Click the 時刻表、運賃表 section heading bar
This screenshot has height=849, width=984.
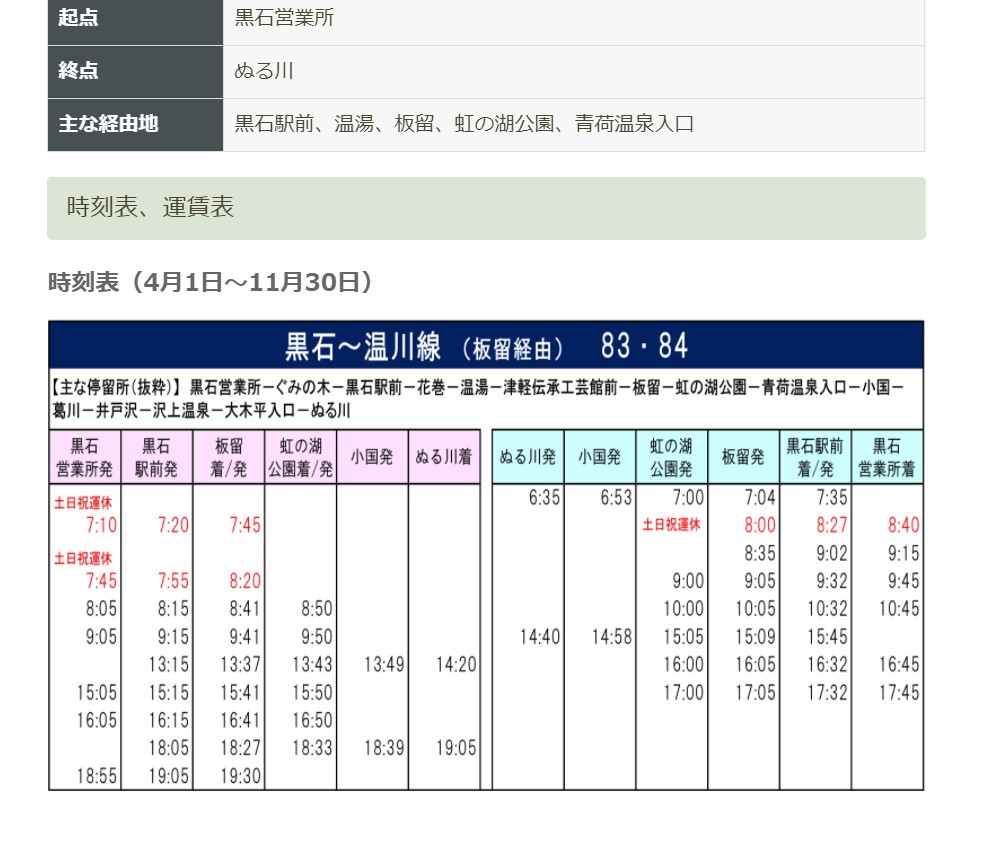pyautogui.click(x=486, y=208)
